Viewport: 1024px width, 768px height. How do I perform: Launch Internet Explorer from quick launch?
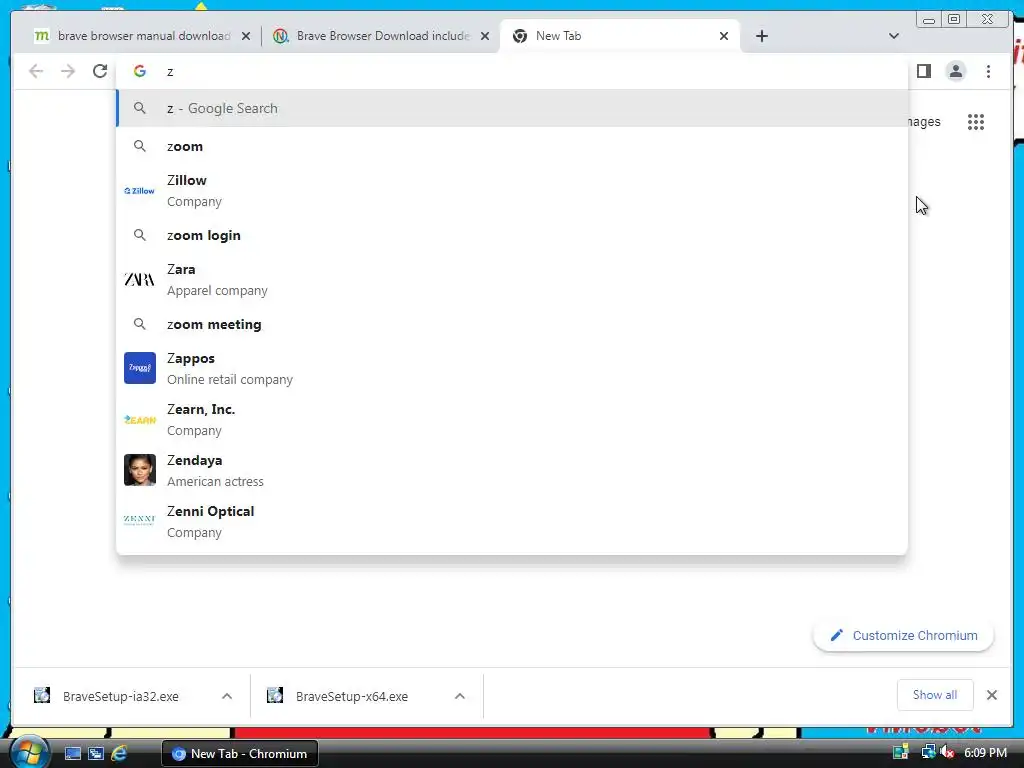[x=119, y=753]
